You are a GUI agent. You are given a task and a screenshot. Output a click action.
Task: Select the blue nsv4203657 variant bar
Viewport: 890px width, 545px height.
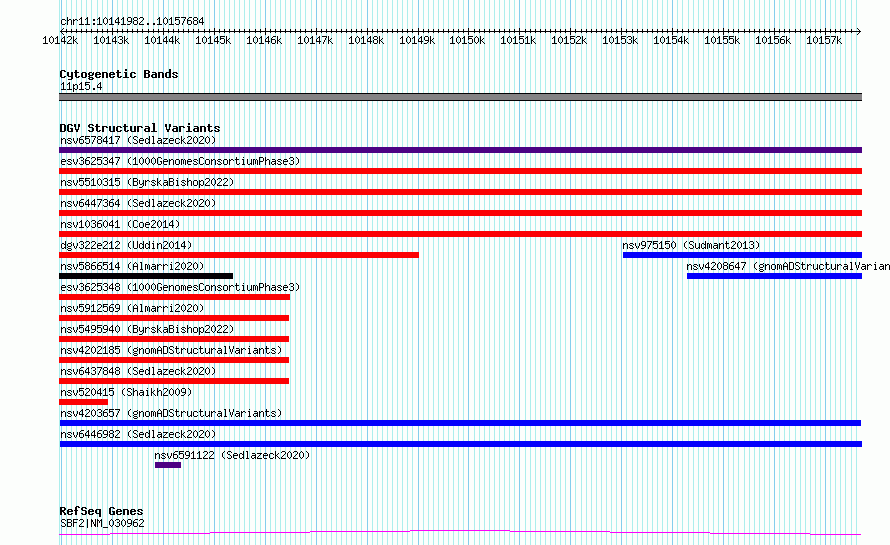point(460,423)
